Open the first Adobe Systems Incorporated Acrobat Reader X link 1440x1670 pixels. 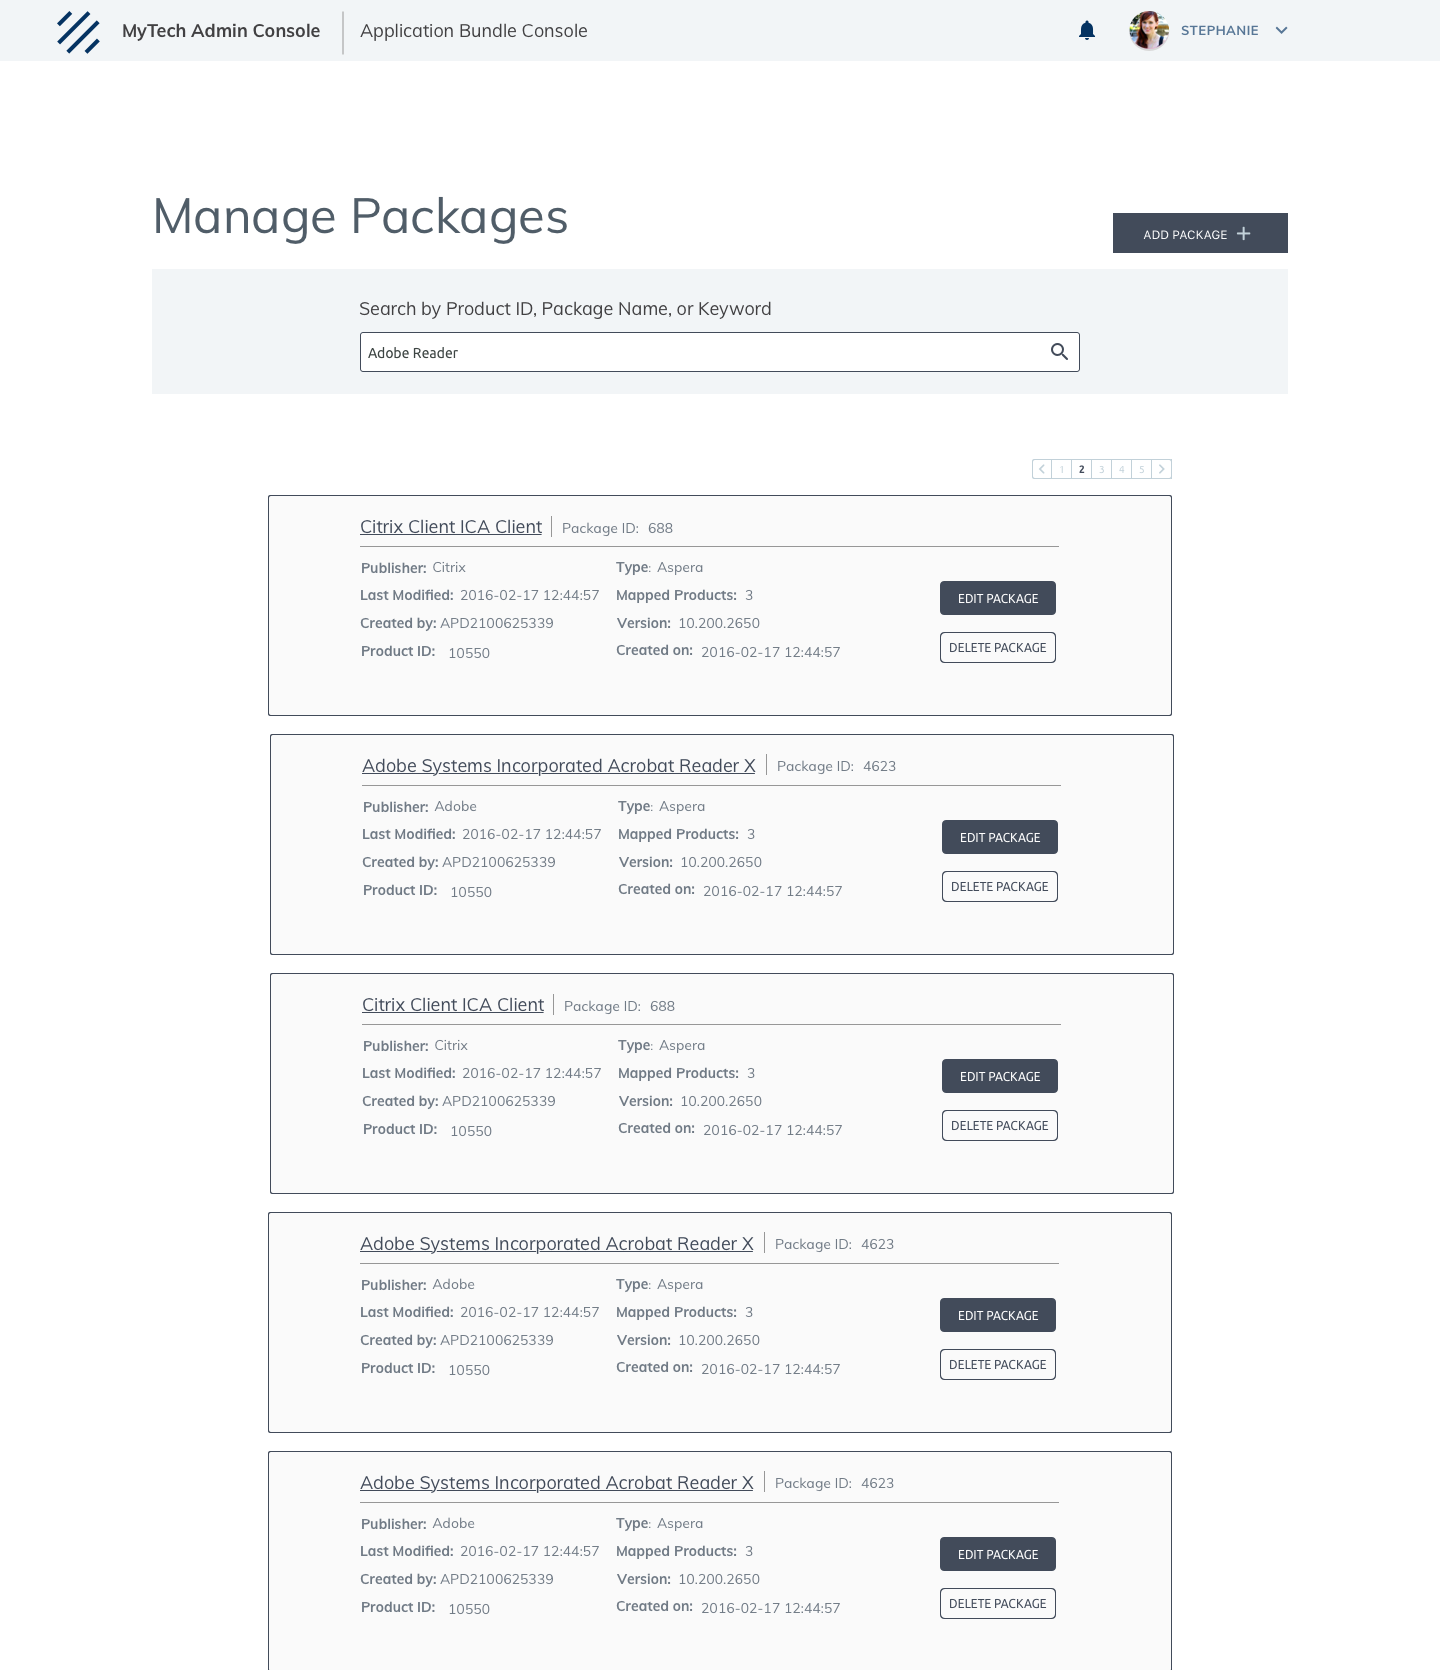click(559, 766)
